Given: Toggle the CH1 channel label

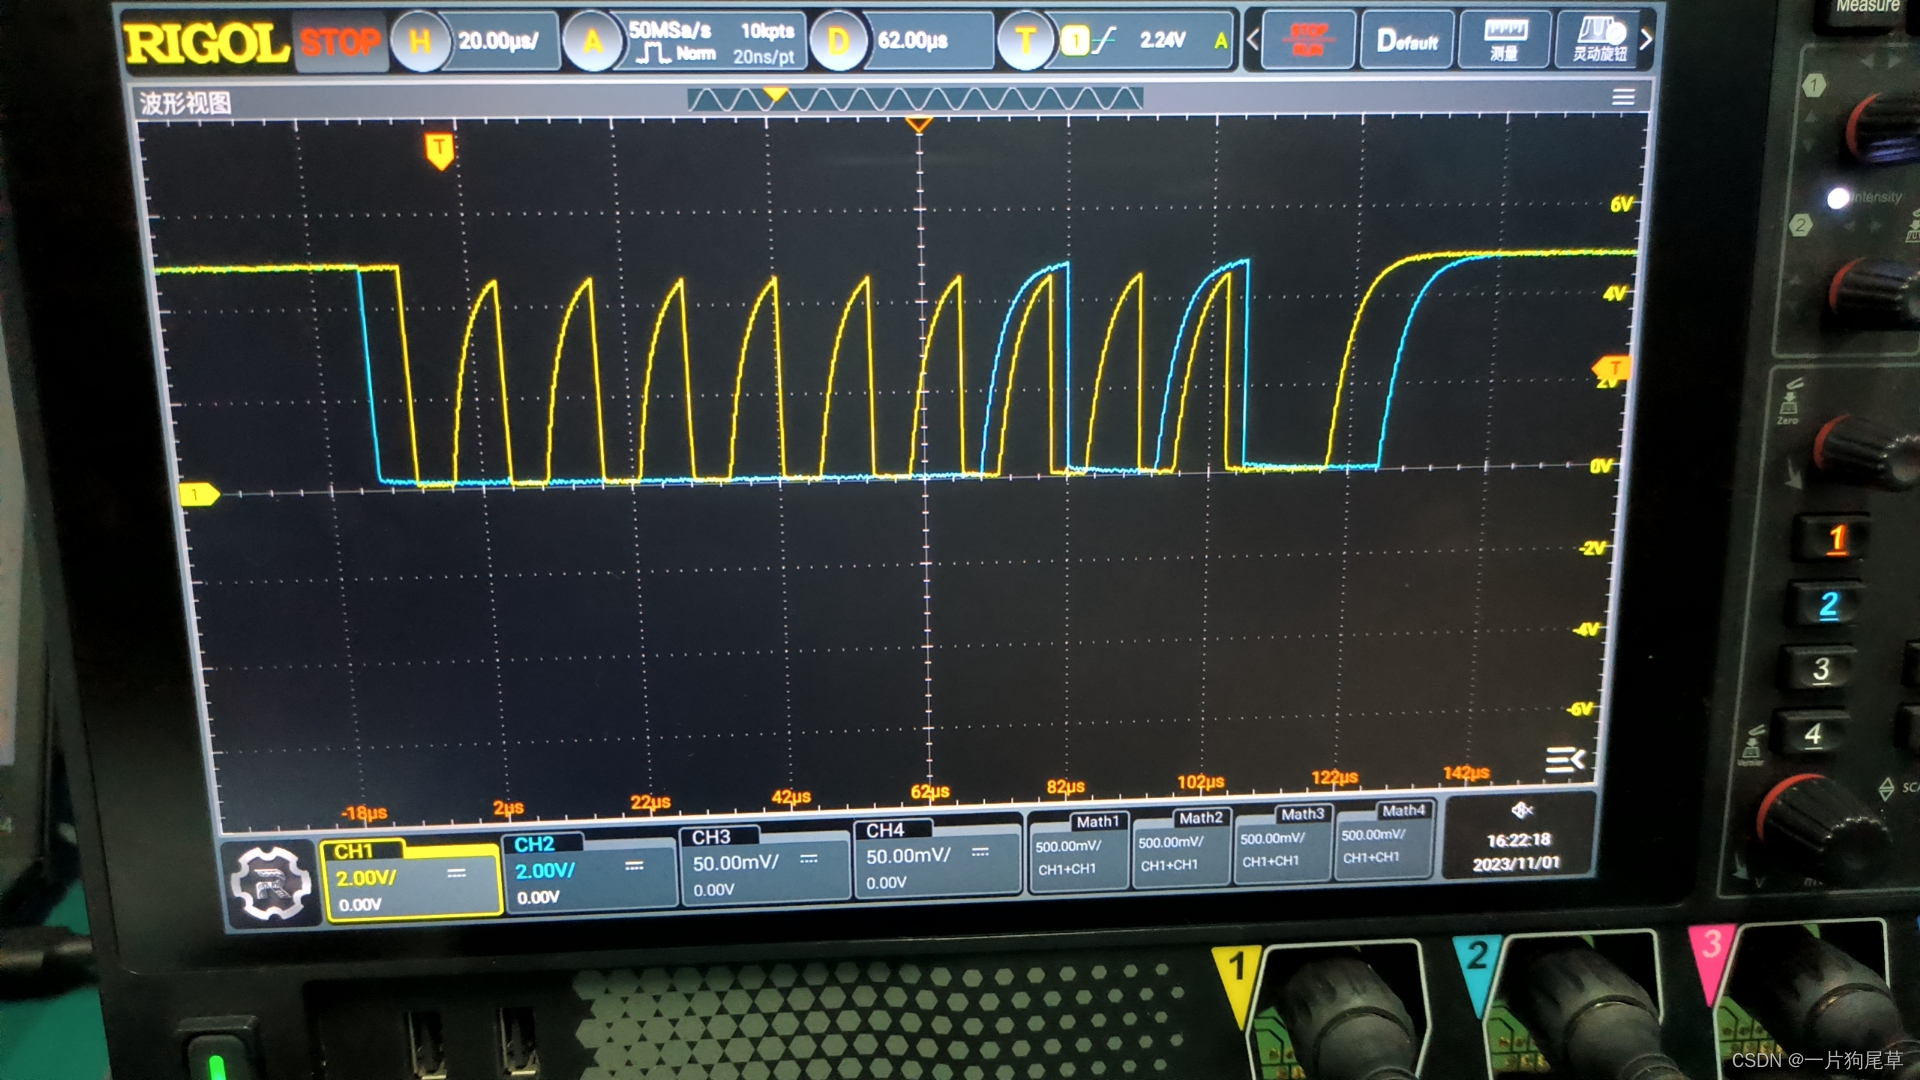Looking at the screenshot, I should (356, 851).
